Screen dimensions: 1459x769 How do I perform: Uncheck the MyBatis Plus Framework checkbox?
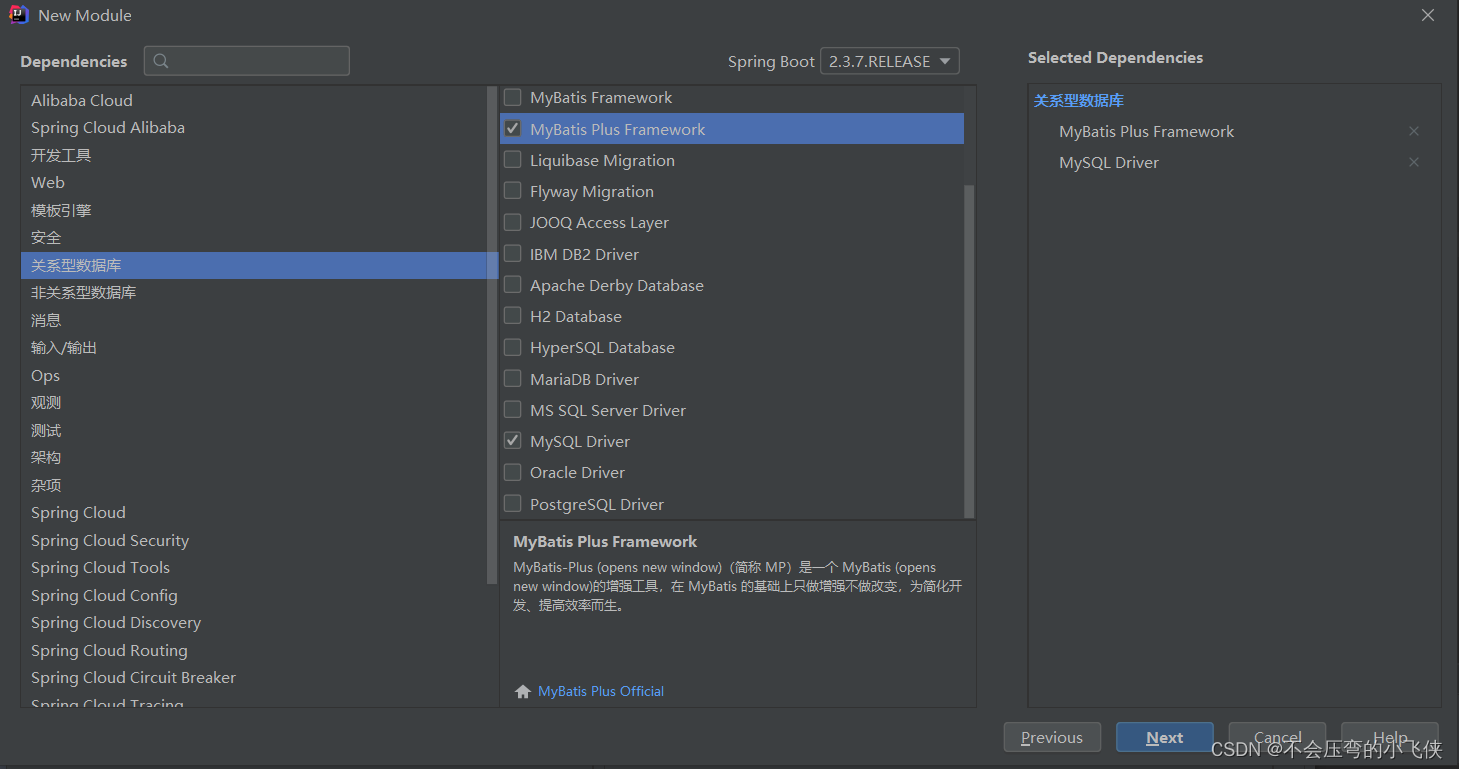pos(513,129)
